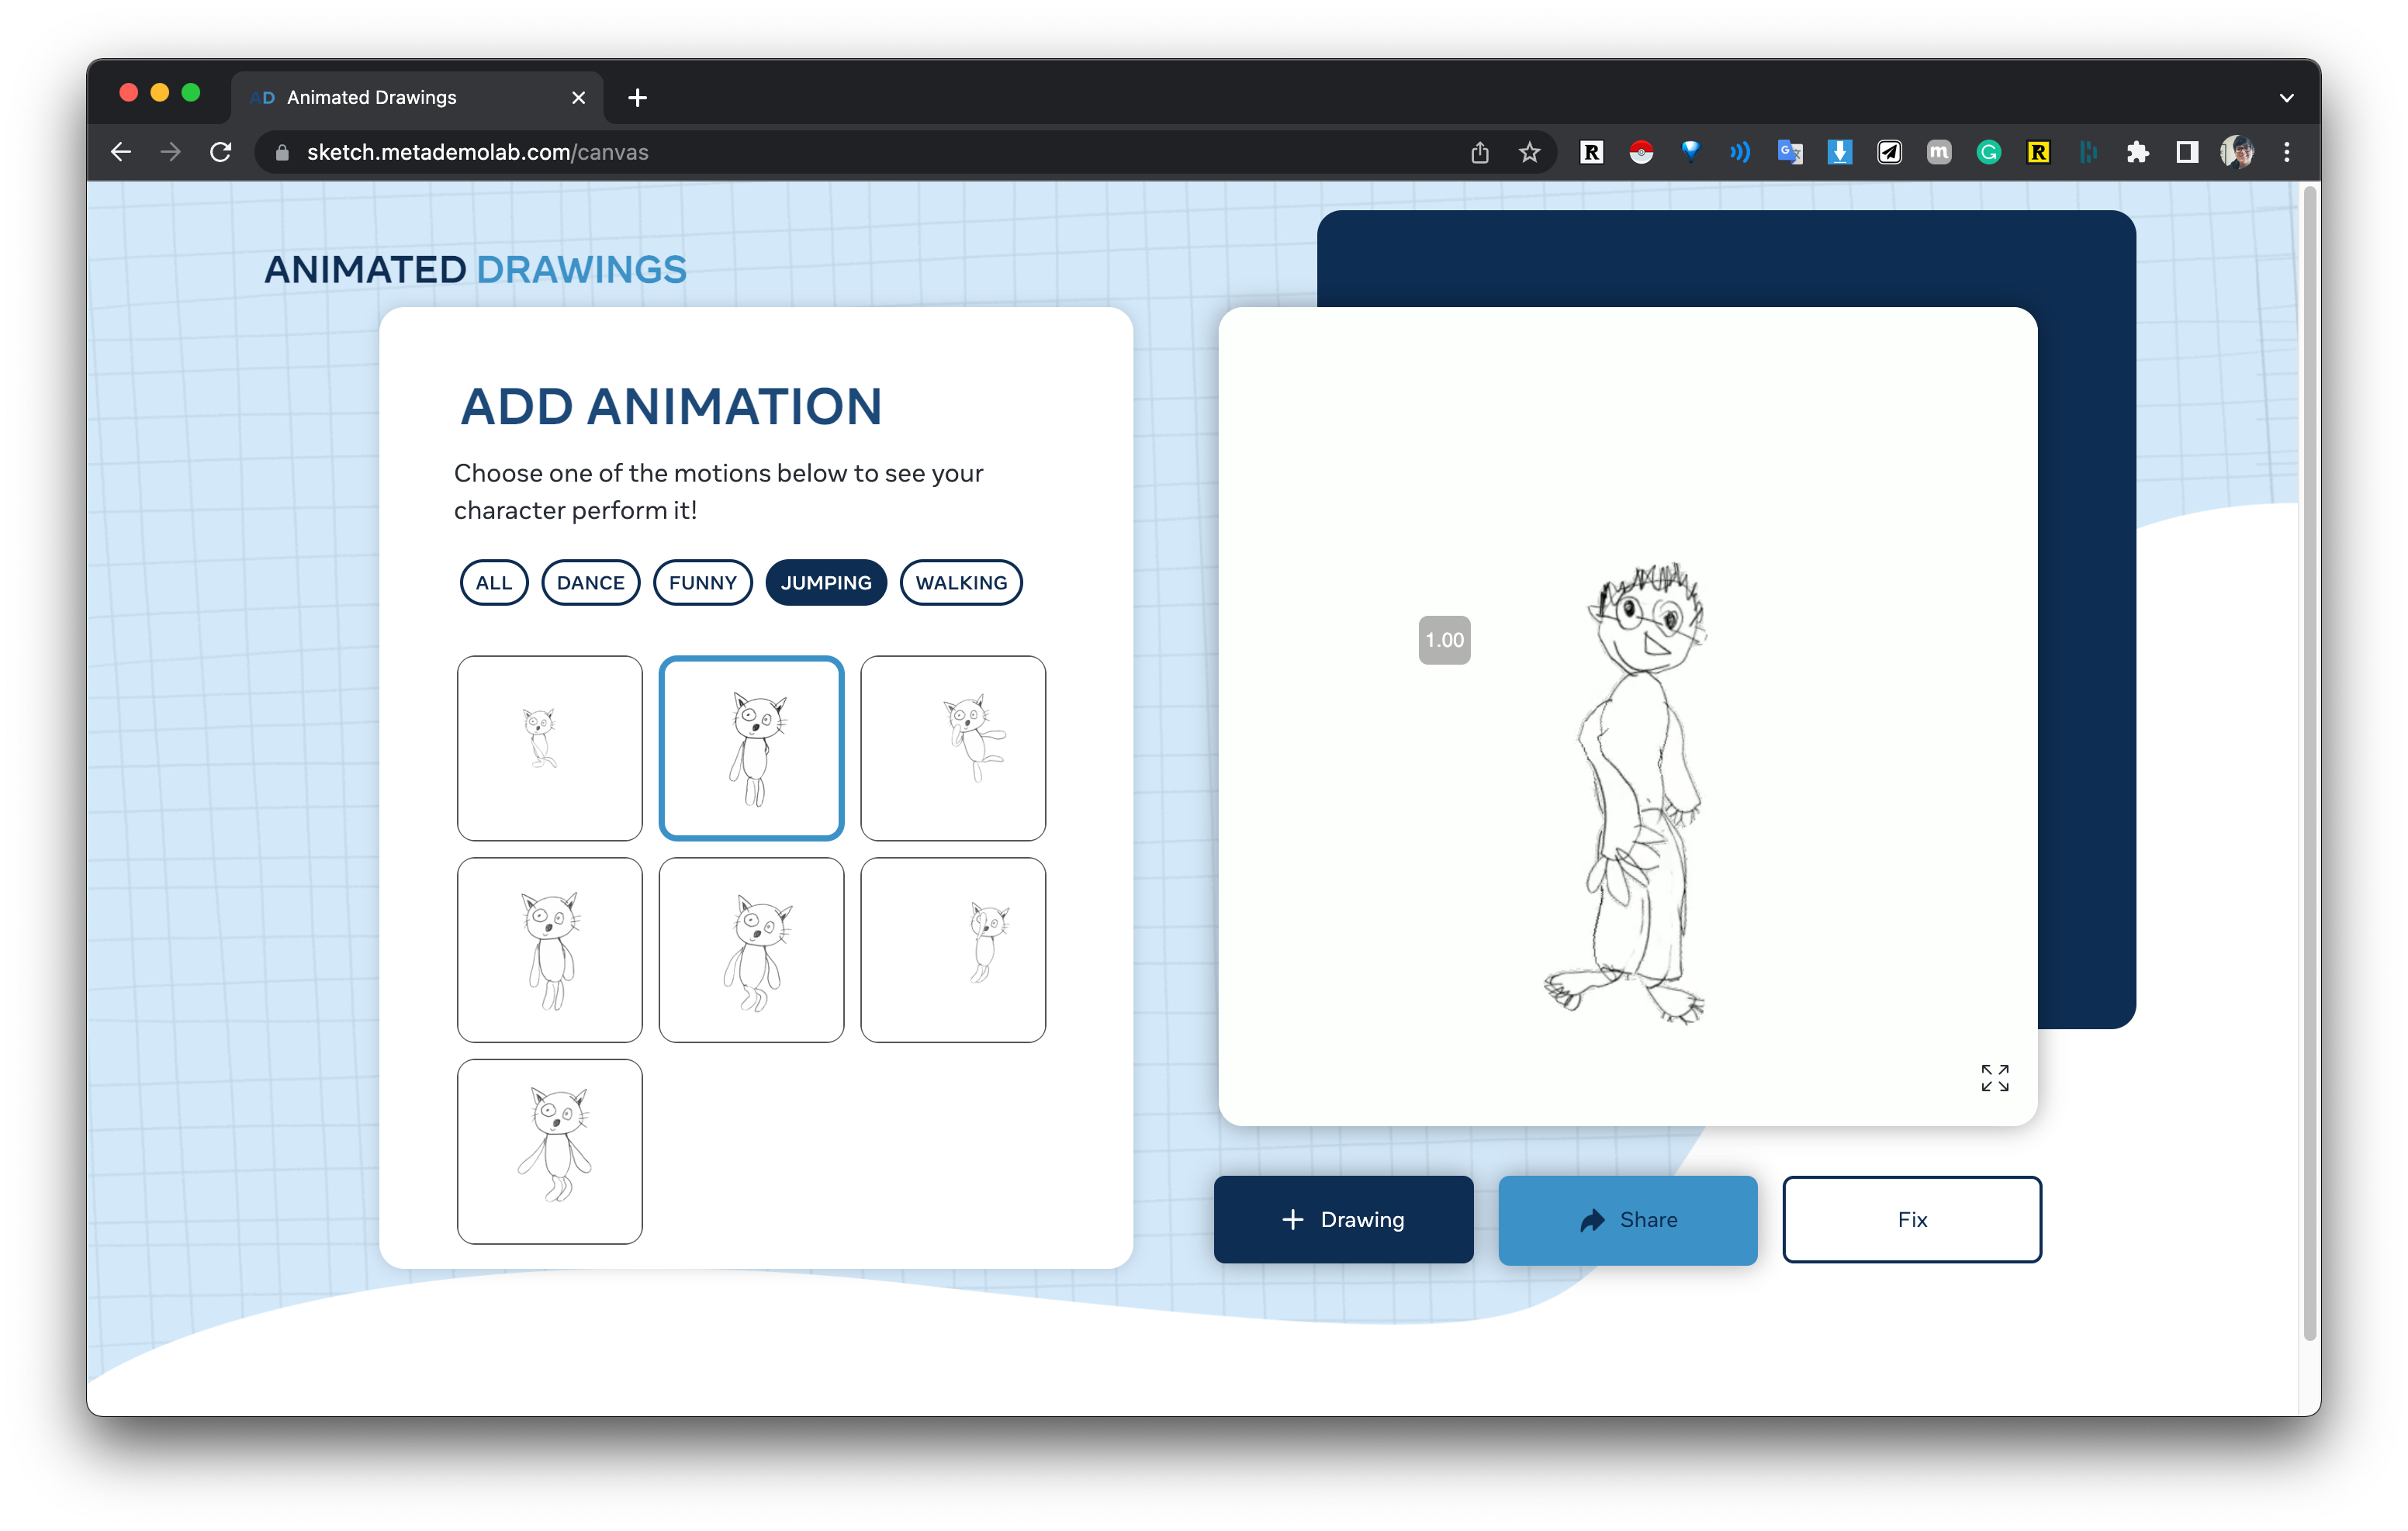Screen dimensions: 2408x1531
Task: Click the Fix button
Action: pos(1912,1219)
